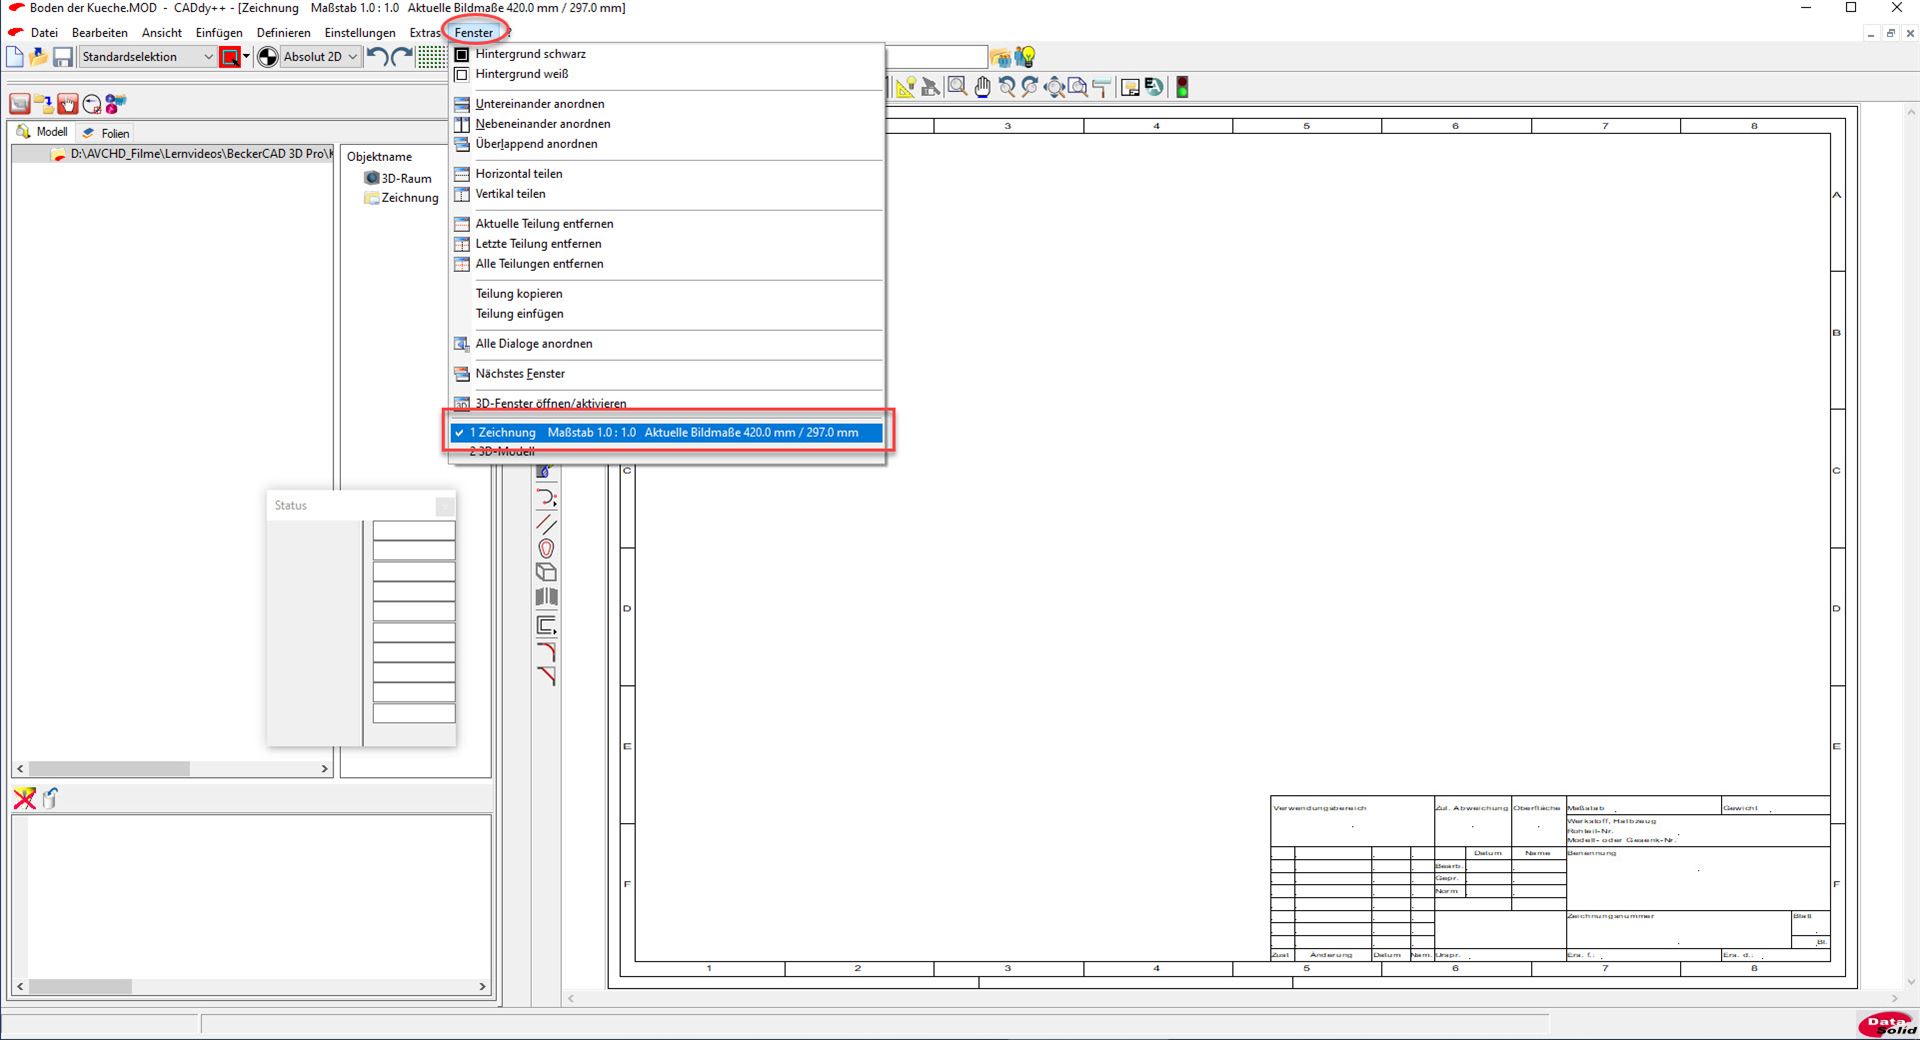The width and height of the screenshot is (1920, 1040).
Task: Click 3D-Fenster öffnen/aktivieren
Action: point(666,404)
